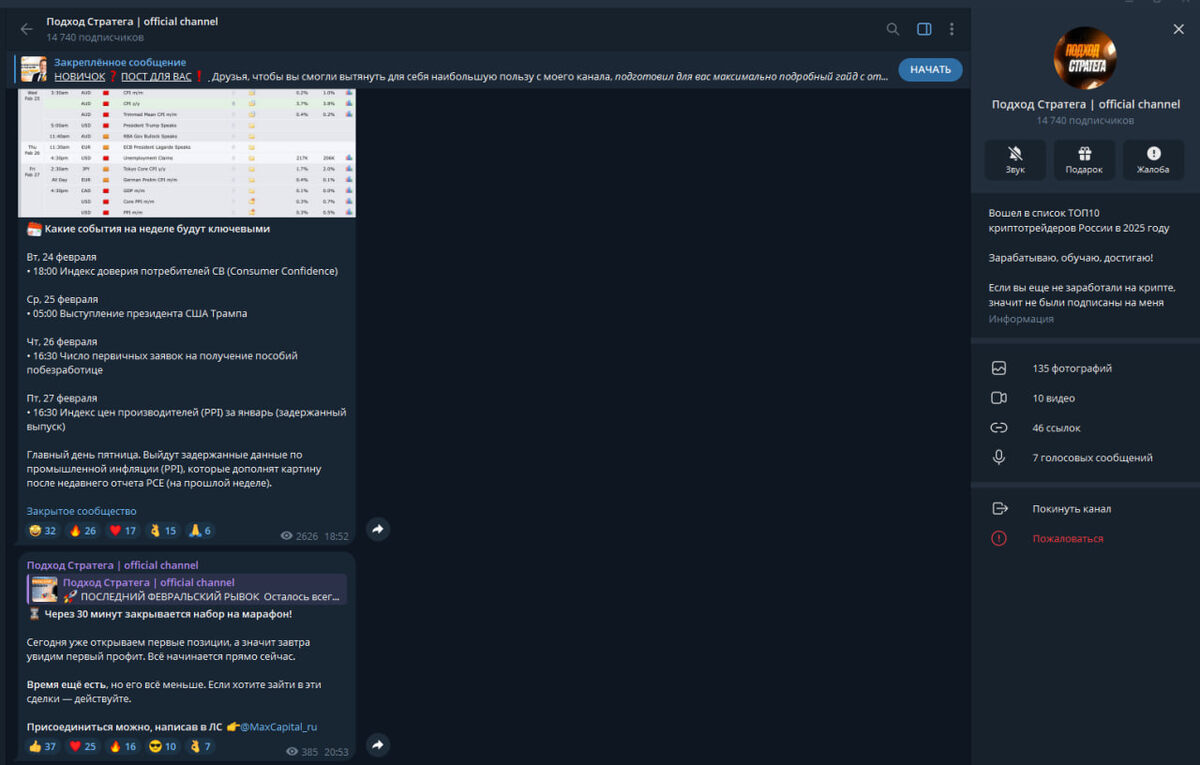Click the Информация label under description

click(x=1021, y=319)
